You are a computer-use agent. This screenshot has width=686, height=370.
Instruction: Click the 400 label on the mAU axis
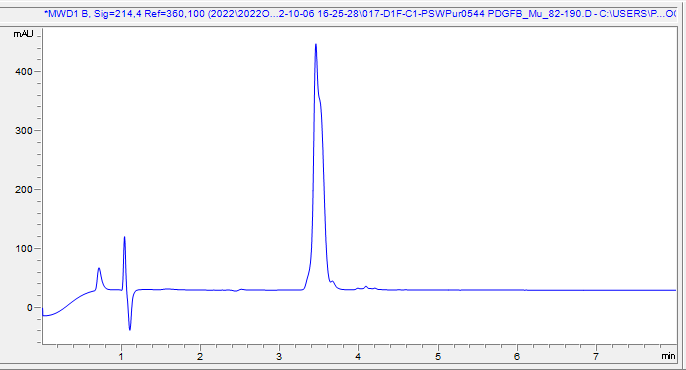pyautogui.click(x=24, y=72)
